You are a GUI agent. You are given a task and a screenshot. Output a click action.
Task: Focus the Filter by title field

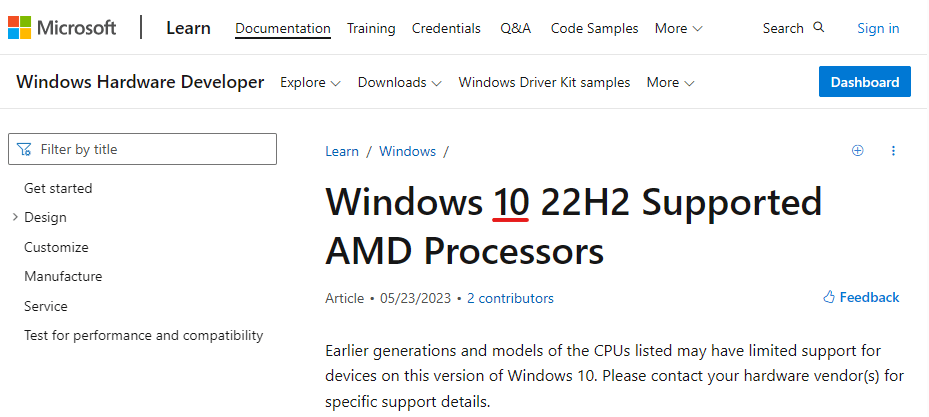[x=150, y=150]
